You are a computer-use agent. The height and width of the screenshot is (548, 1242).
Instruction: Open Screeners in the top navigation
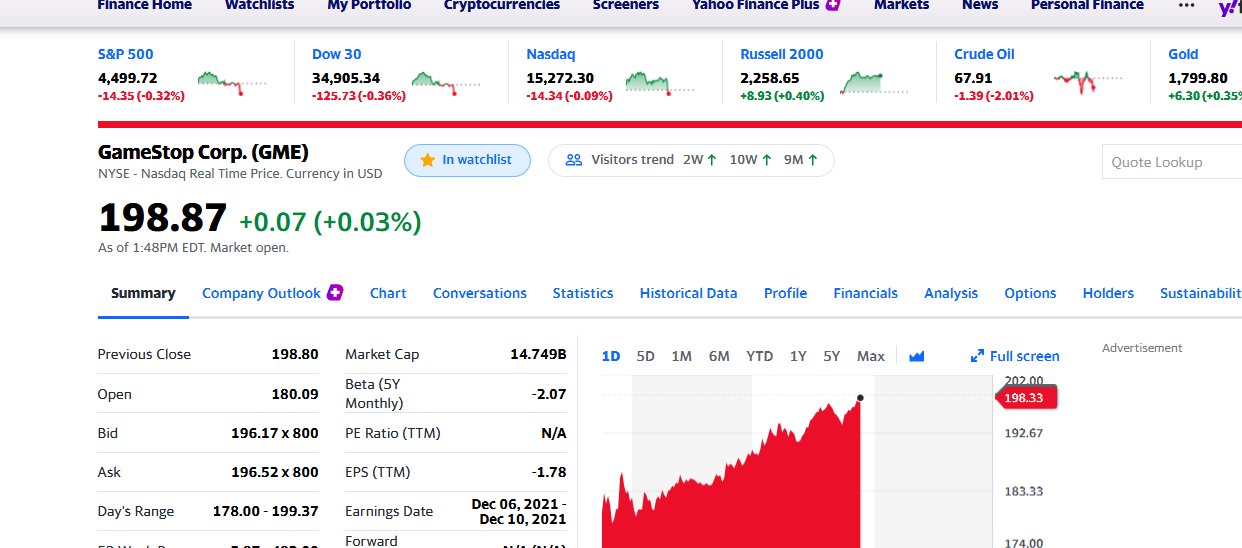point(626,5)
